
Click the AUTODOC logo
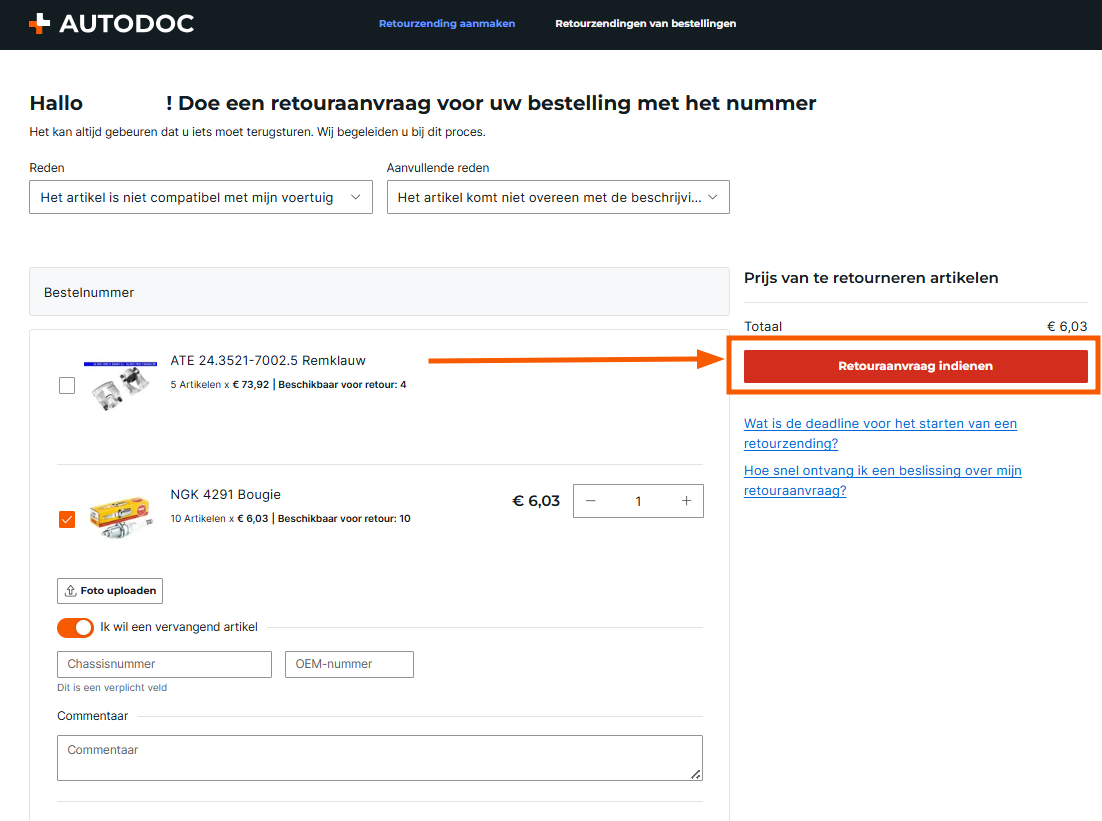111,24
